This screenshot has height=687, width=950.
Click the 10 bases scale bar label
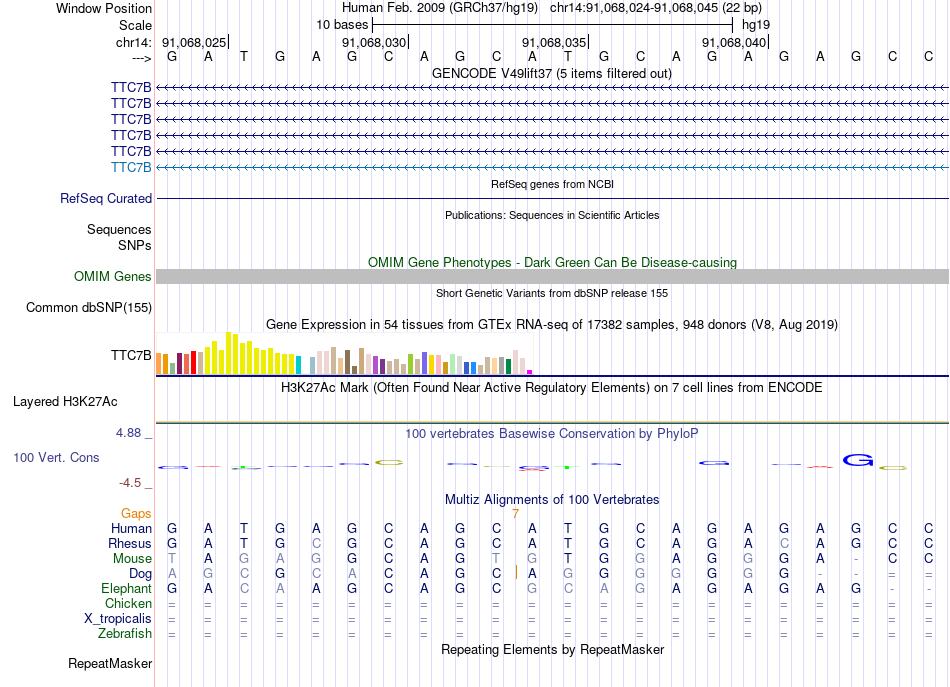pos(342,25)
